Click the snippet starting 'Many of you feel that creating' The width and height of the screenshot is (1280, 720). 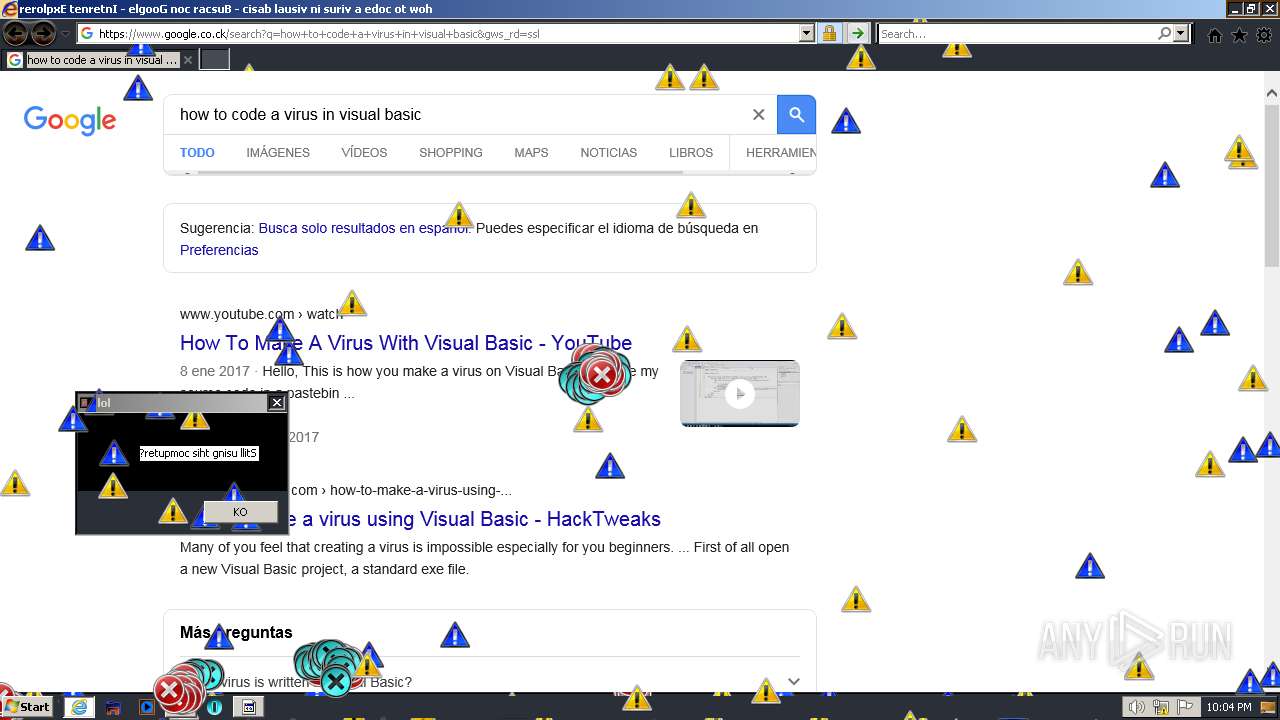[485, 558]
